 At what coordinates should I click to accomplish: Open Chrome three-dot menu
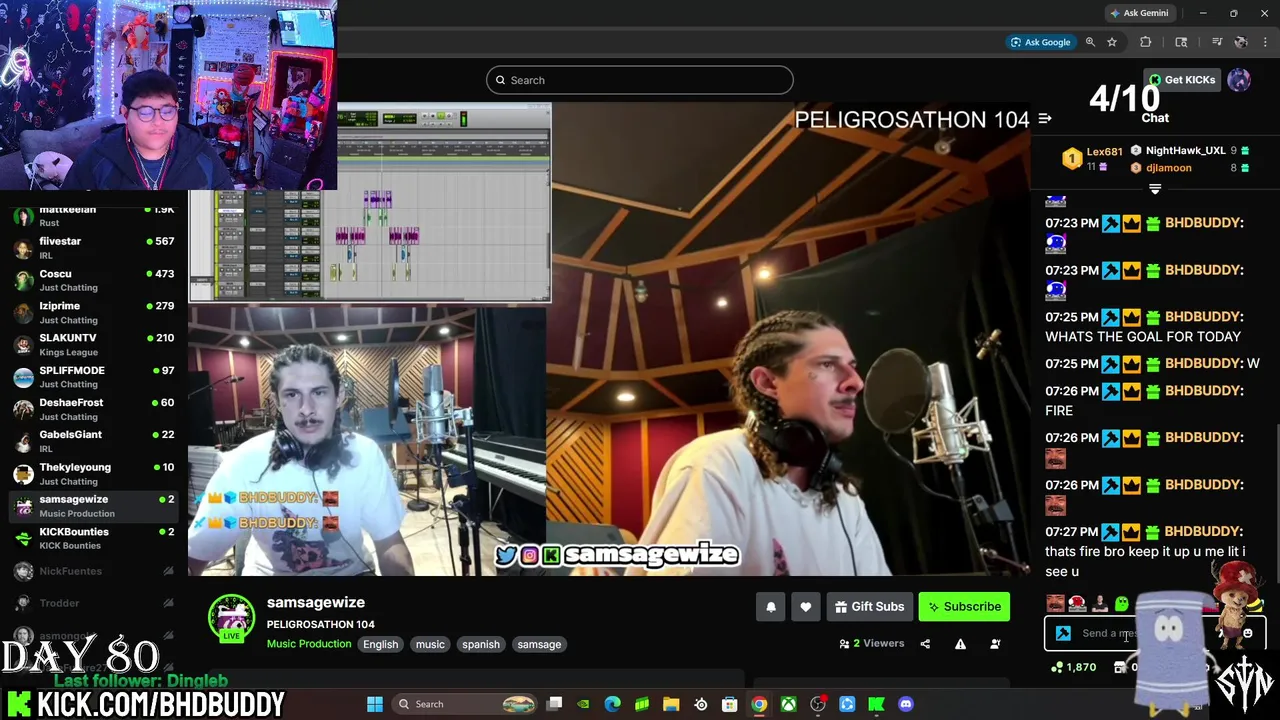click(1266, 42)
